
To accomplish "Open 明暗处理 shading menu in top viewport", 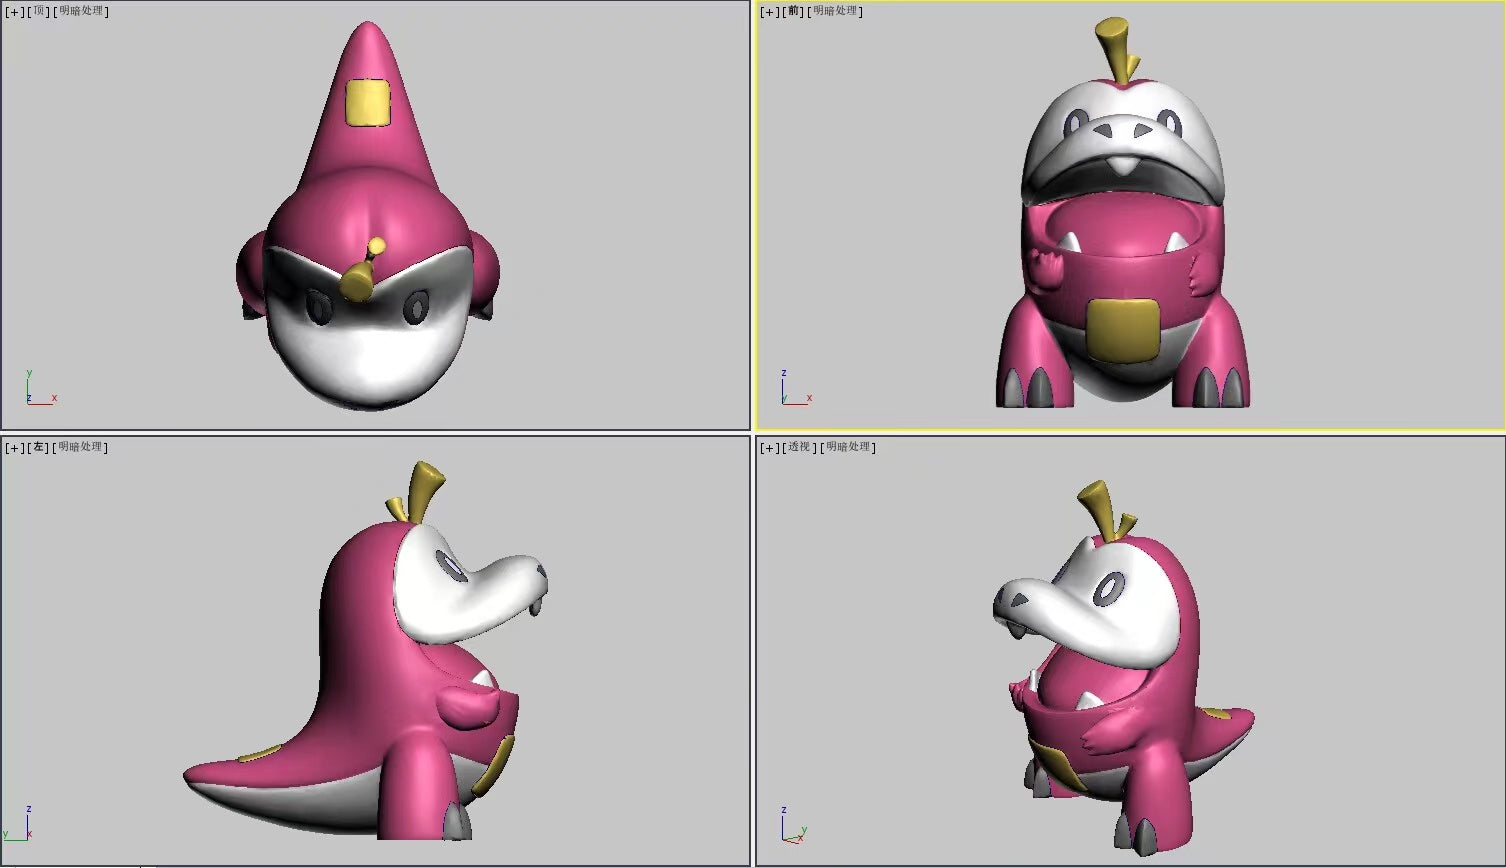I will tap(81, 12).
